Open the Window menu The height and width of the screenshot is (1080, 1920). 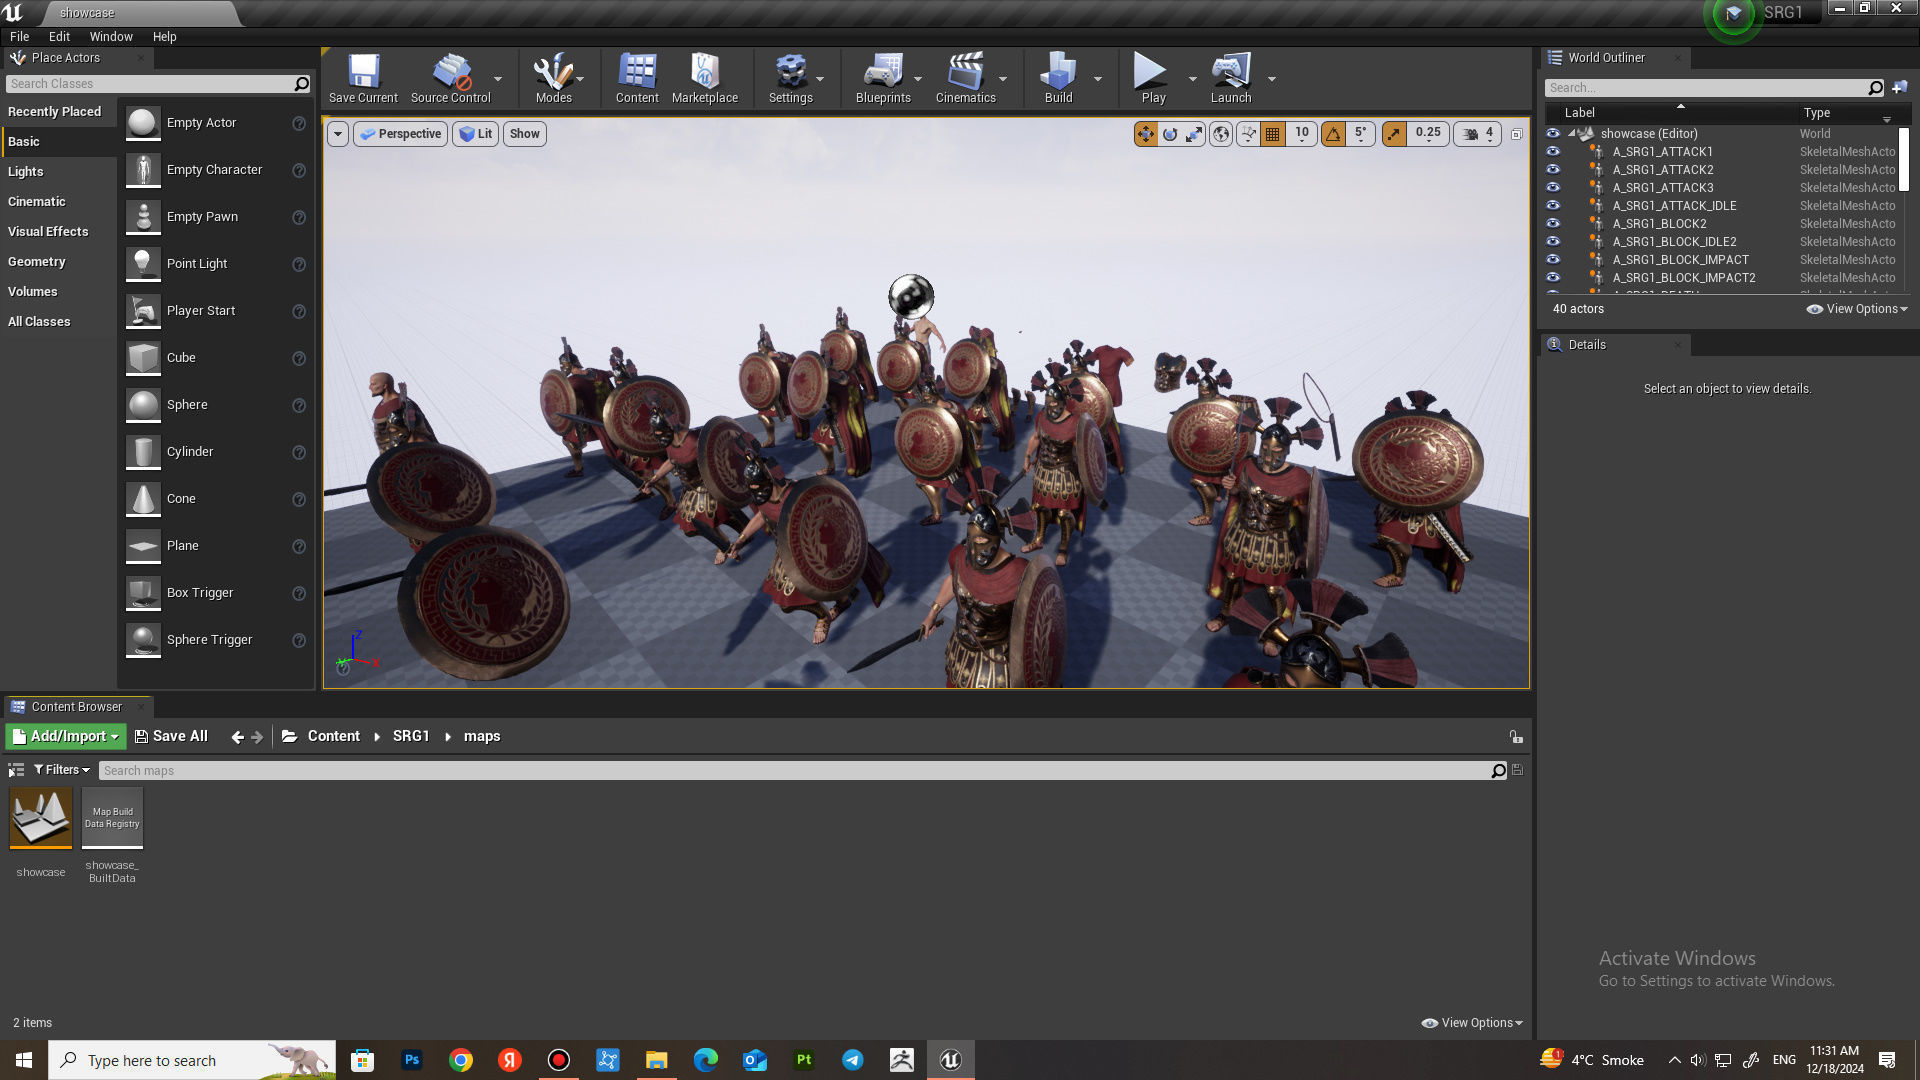point(110,36)
